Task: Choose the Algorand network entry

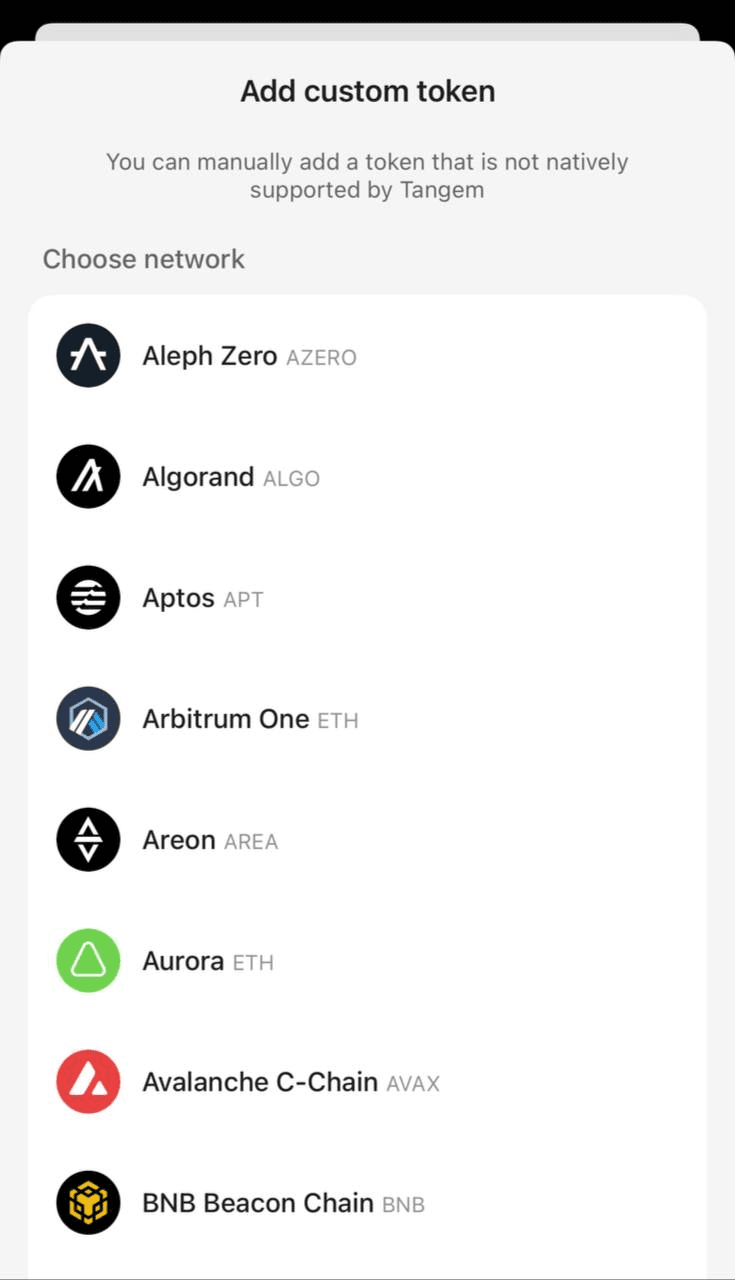Action: click(367, 477)
